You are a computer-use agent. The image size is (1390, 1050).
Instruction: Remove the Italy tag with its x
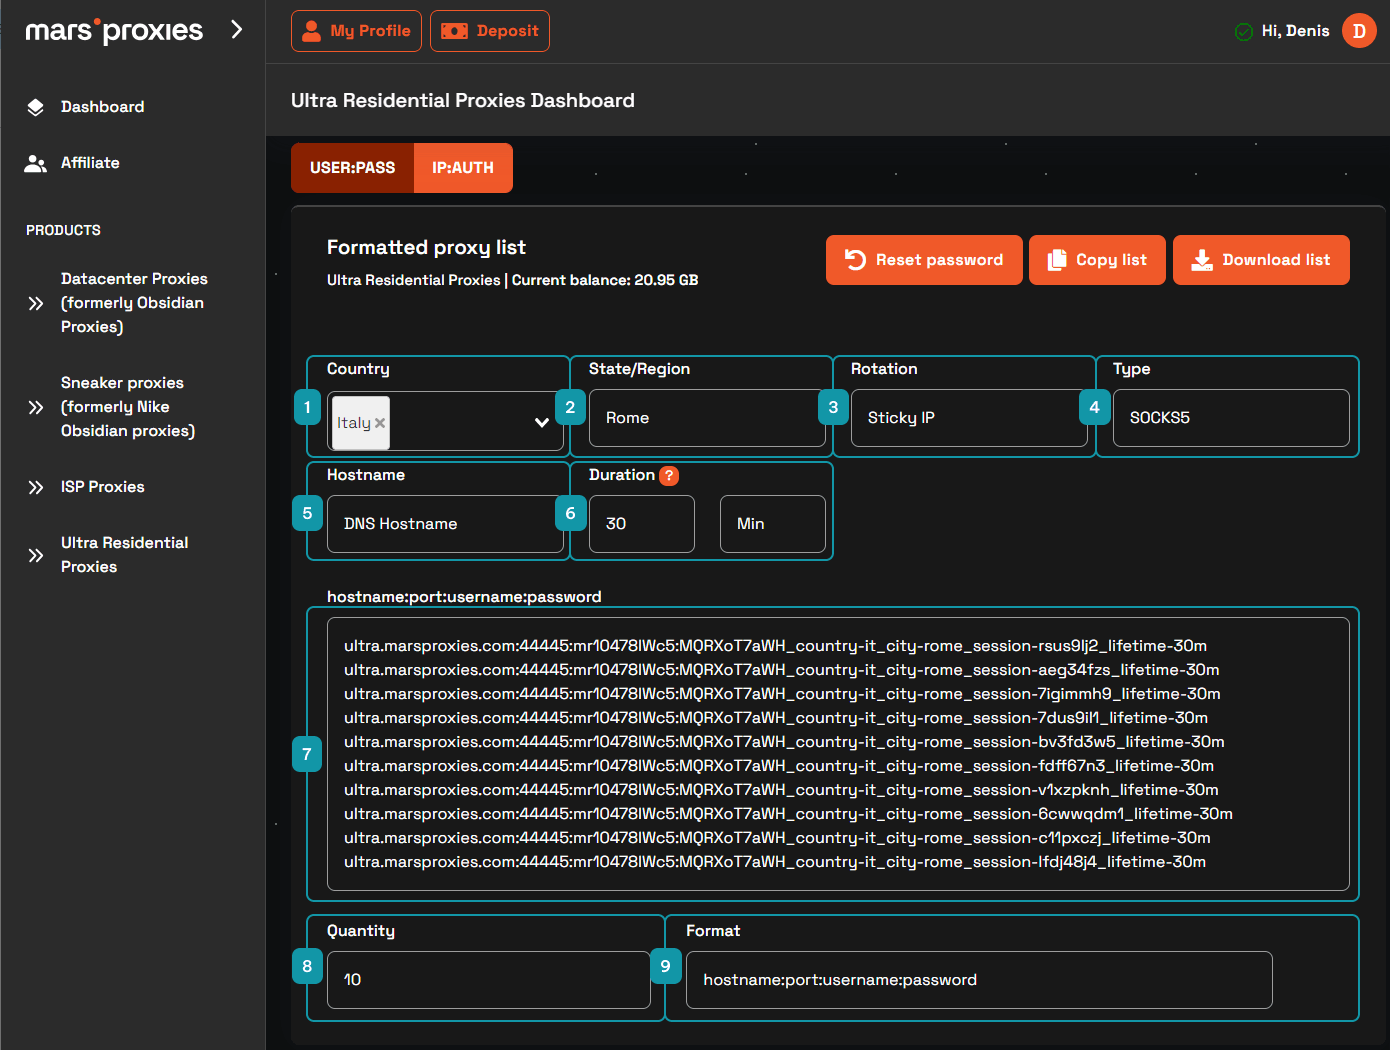pyautogui.click(x=380, y=423)
